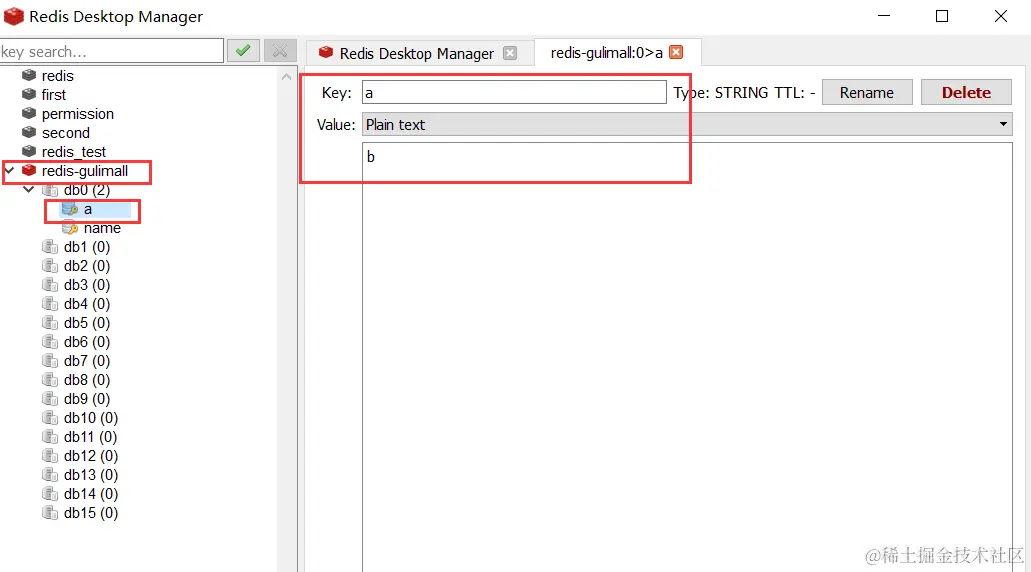Image resolution: width=1031 pixels, height=572 pixels.
Task: Click the db9 database icon
Action: coord(50,399)
